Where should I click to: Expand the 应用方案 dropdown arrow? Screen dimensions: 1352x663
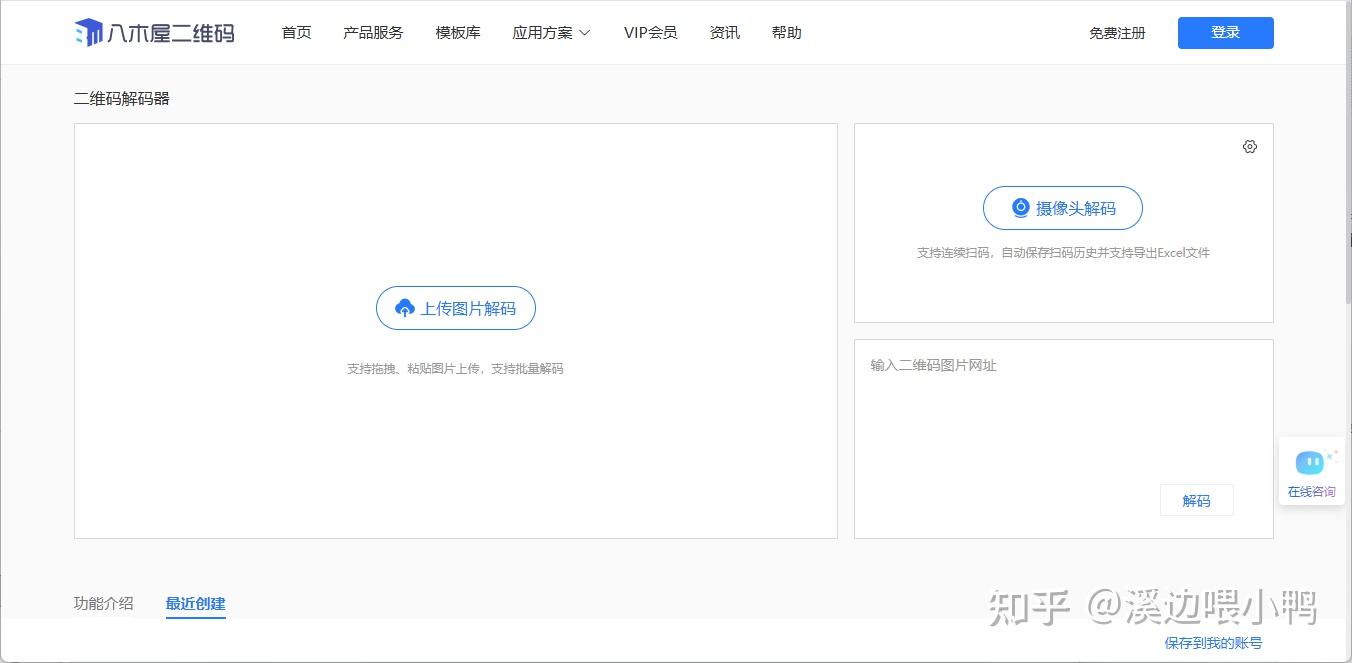(x=585, y=33)
